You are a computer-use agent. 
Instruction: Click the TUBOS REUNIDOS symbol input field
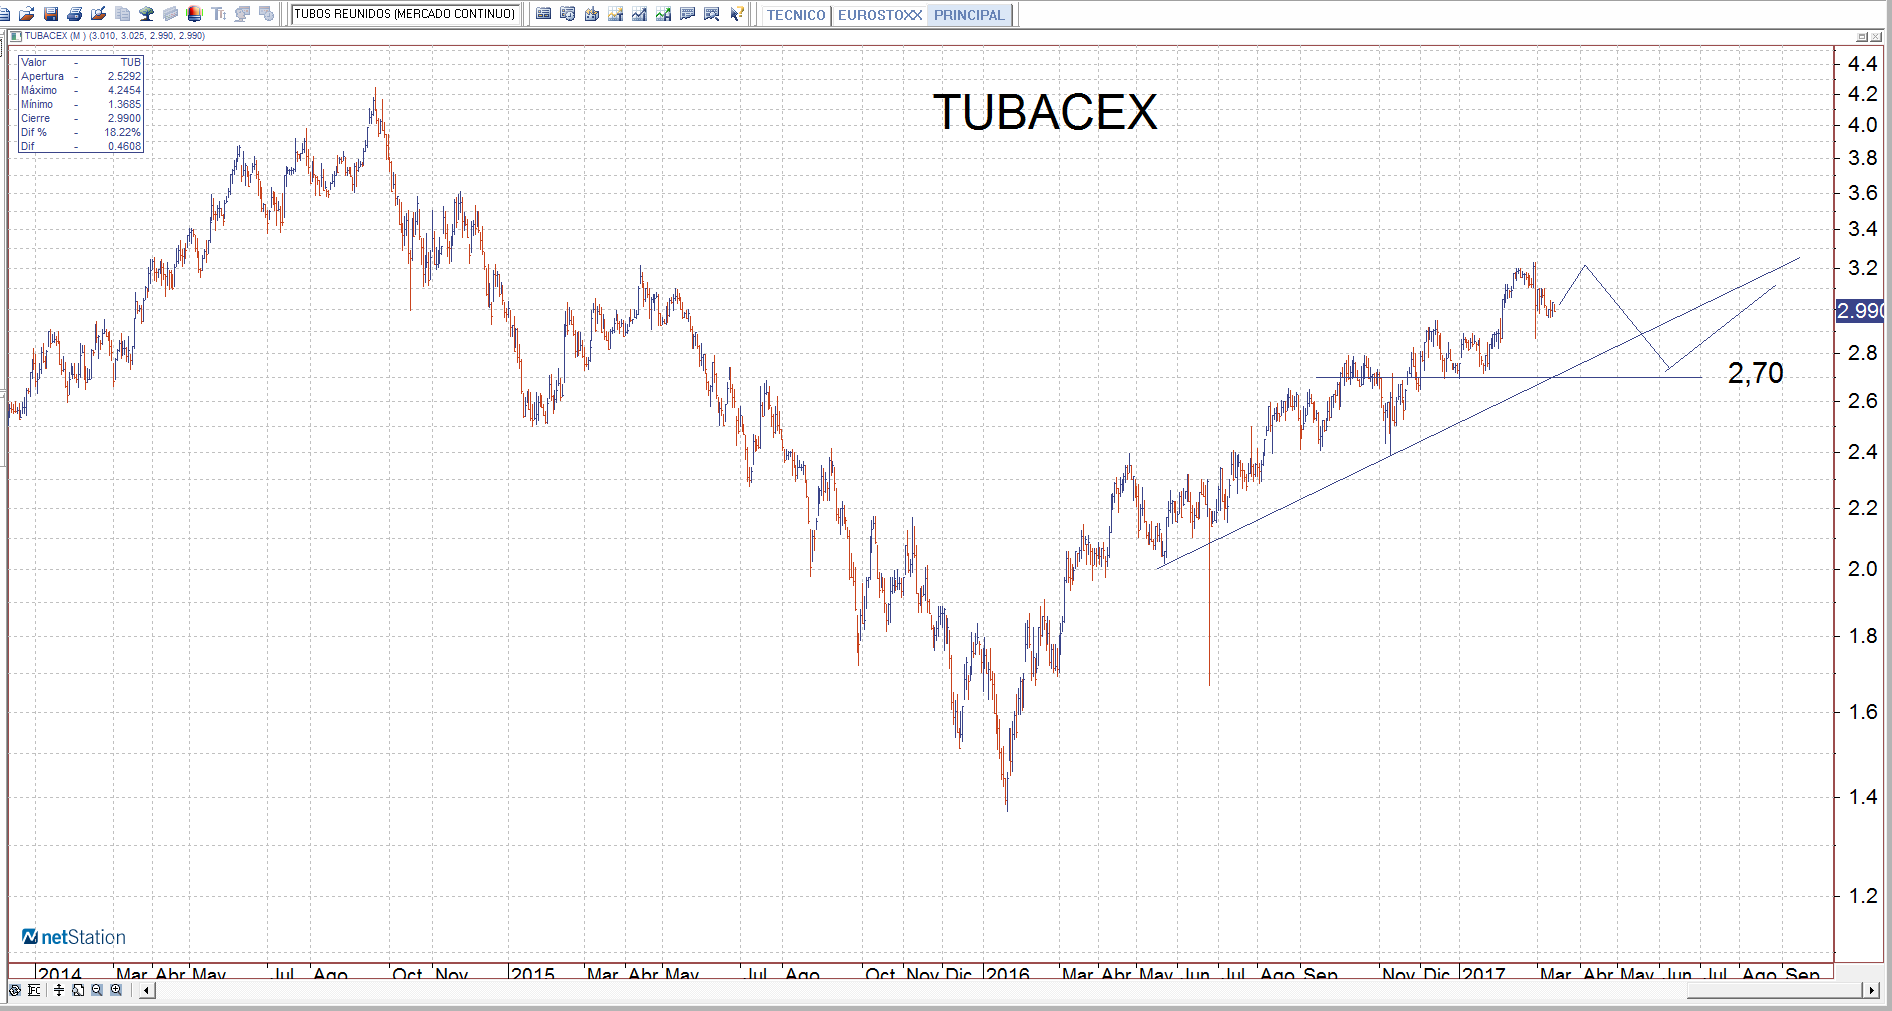pyautogui.click(x=405, y=14)
